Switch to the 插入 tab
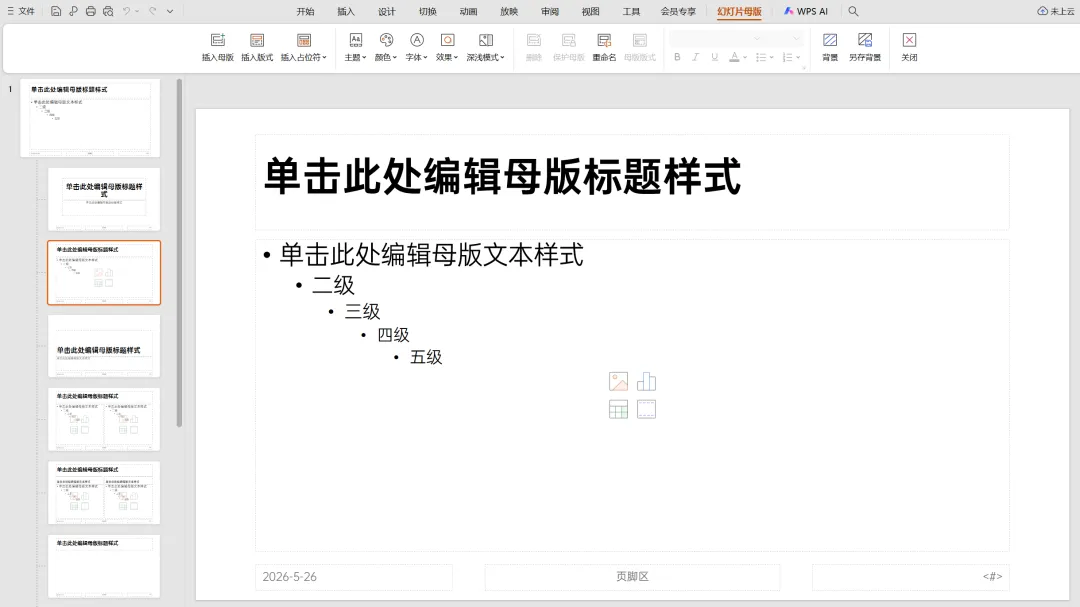The height and width of the screenshot is (607, 1080). click(346, 12)
